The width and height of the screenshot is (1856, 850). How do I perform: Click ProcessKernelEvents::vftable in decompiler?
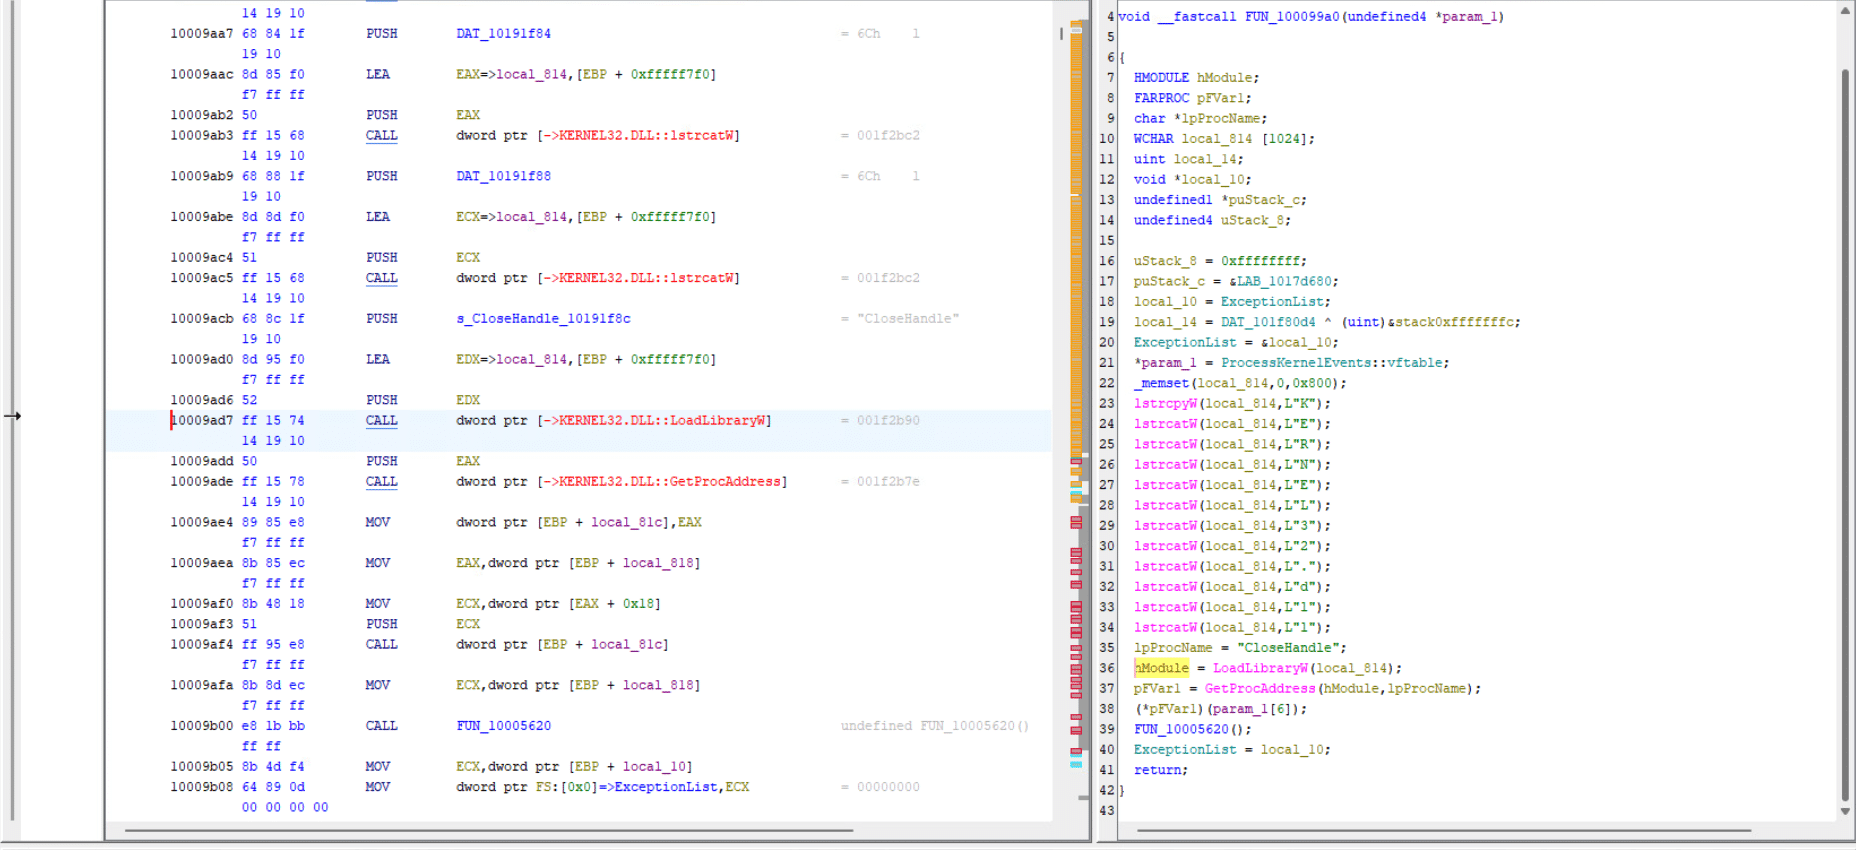coord(1331,363)
